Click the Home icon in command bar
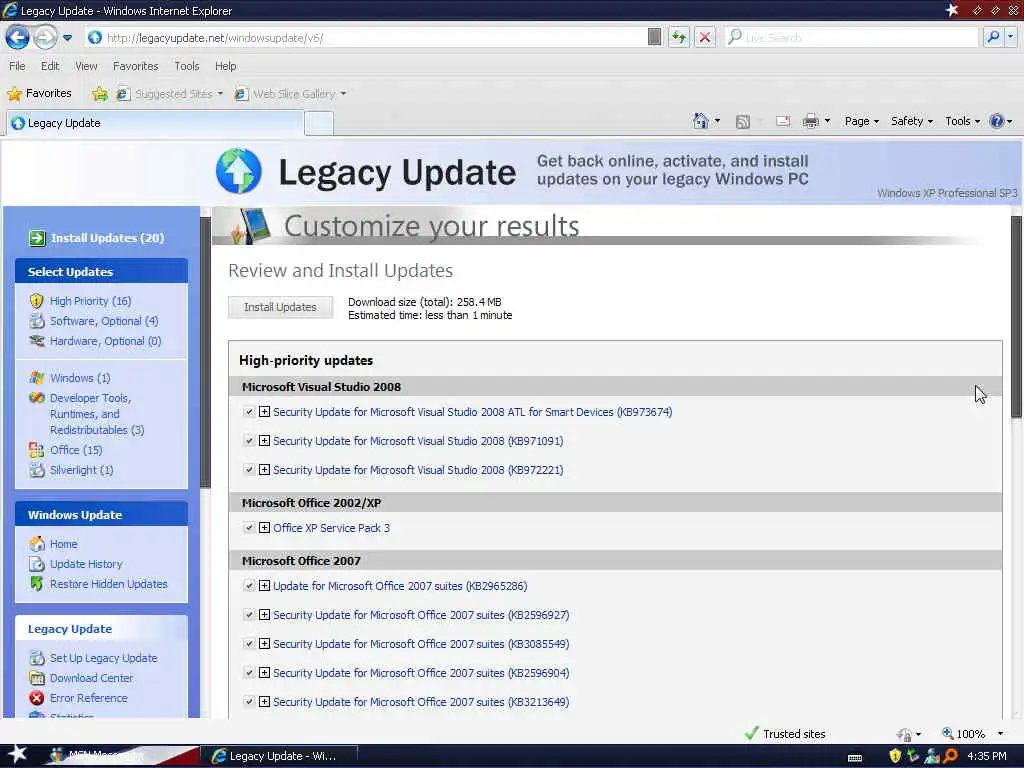This screenshot has height=768, width=1024. pyautogui.click(x=701, y=121)
